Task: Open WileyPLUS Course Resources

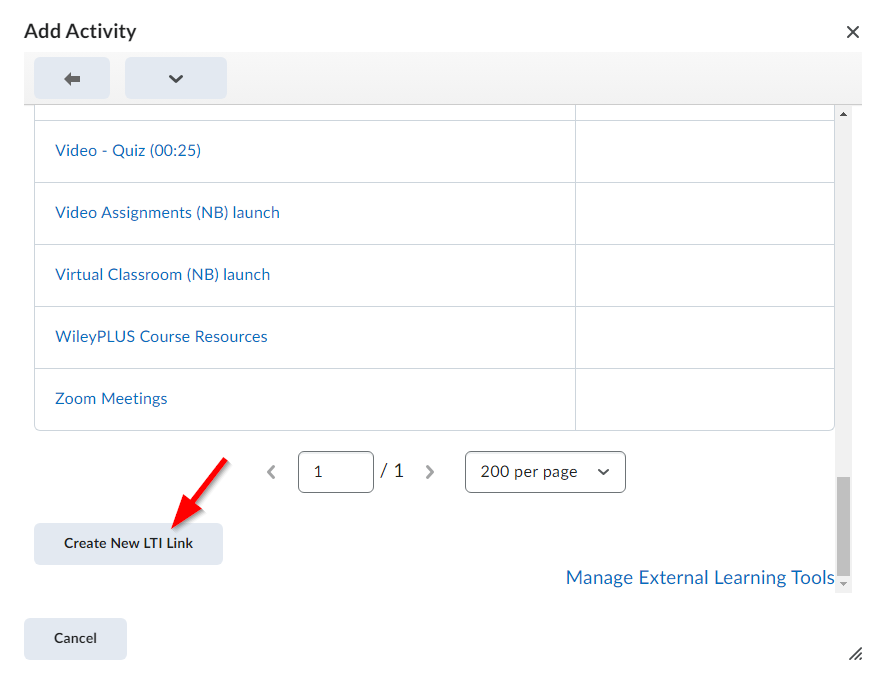Action: pos(161,337)
